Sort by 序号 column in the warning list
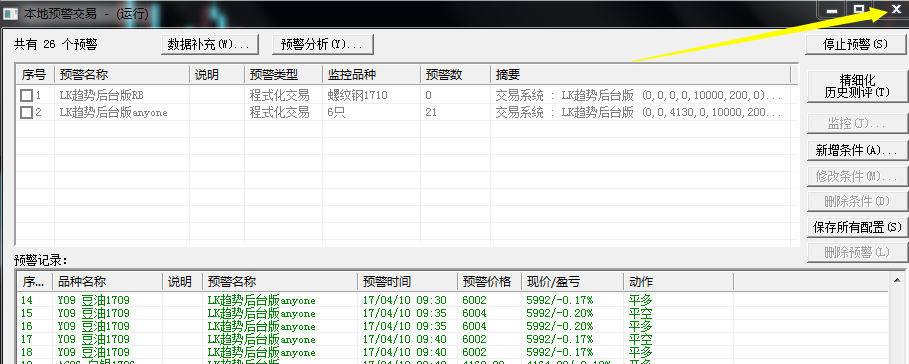The image size is (909, 364). (x=35, y=75)
